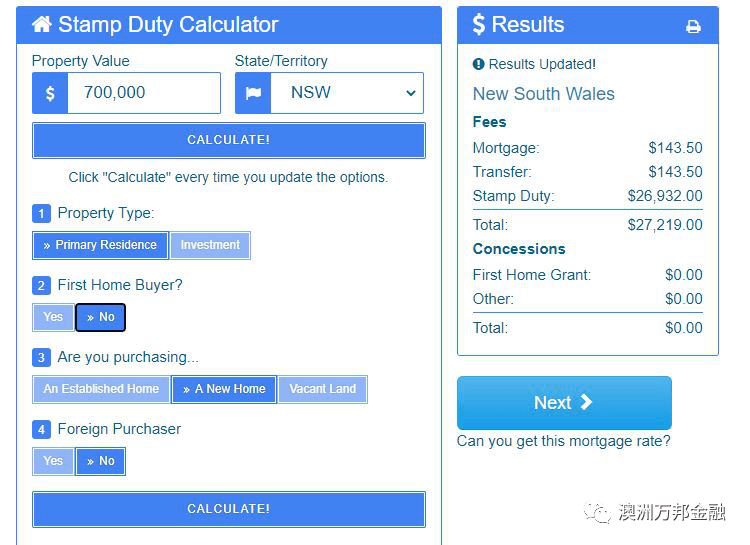Select Investment property type
This screenshot has width=750, height=545.
pyautogui.click(x=210, y=245)
